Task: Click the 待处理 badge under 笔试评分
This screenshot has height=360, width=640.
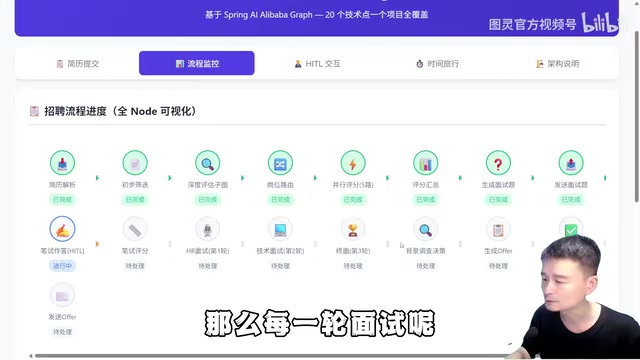Action: (135, 266)
